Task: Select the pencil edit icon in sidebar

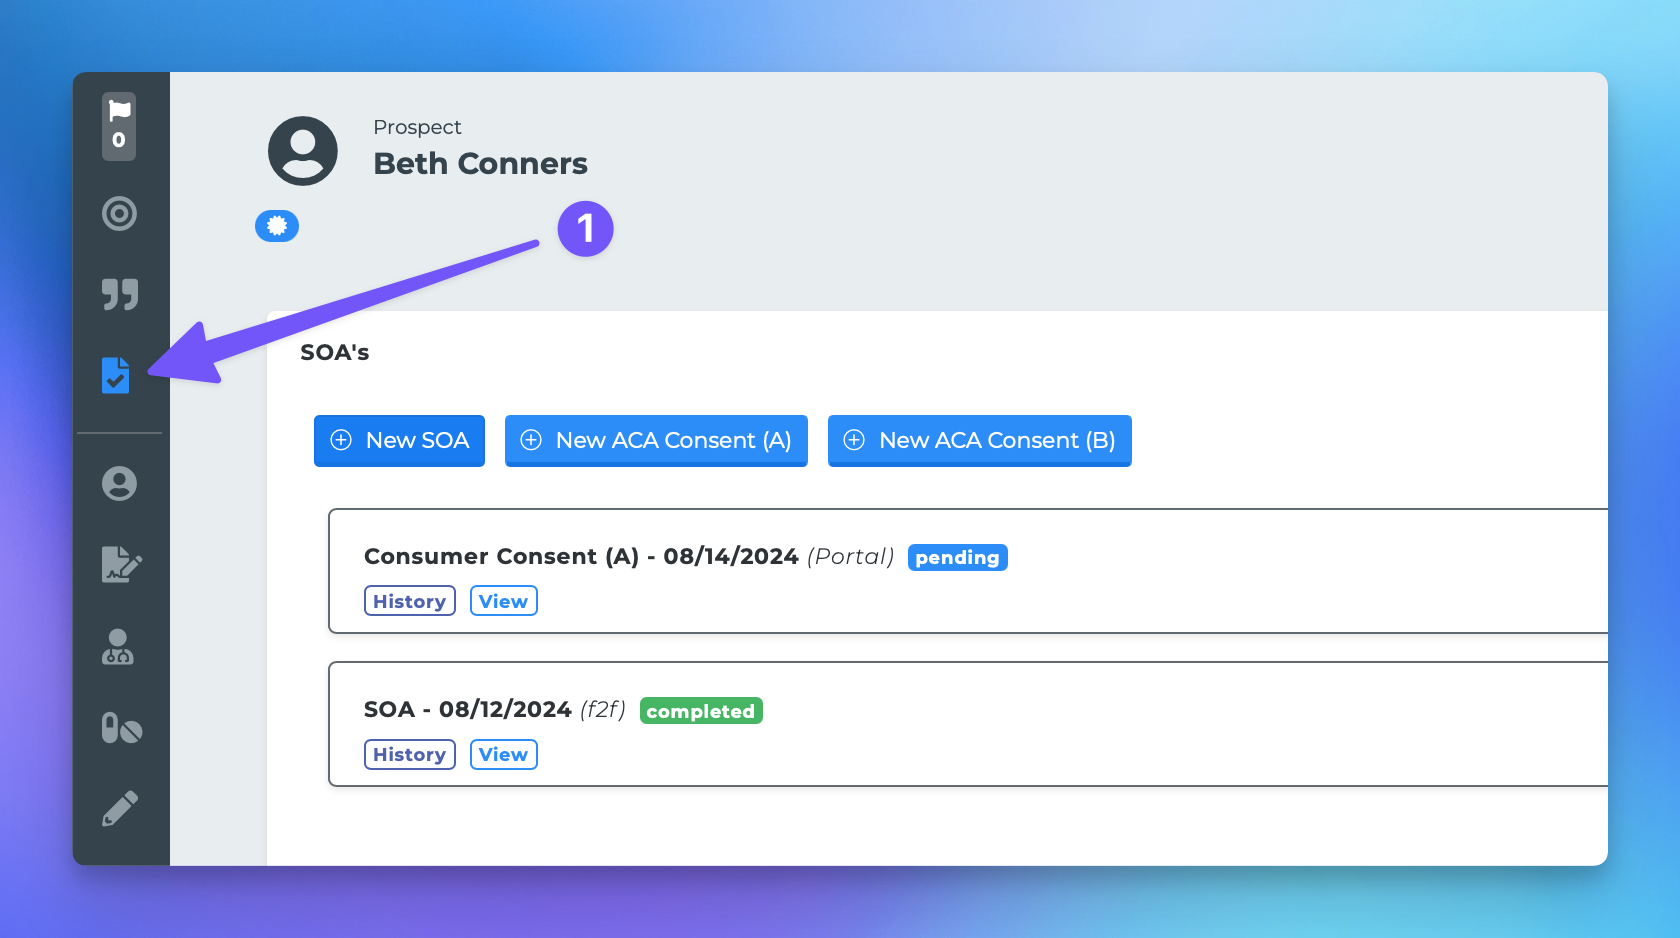Action: (x=120, y=809)
